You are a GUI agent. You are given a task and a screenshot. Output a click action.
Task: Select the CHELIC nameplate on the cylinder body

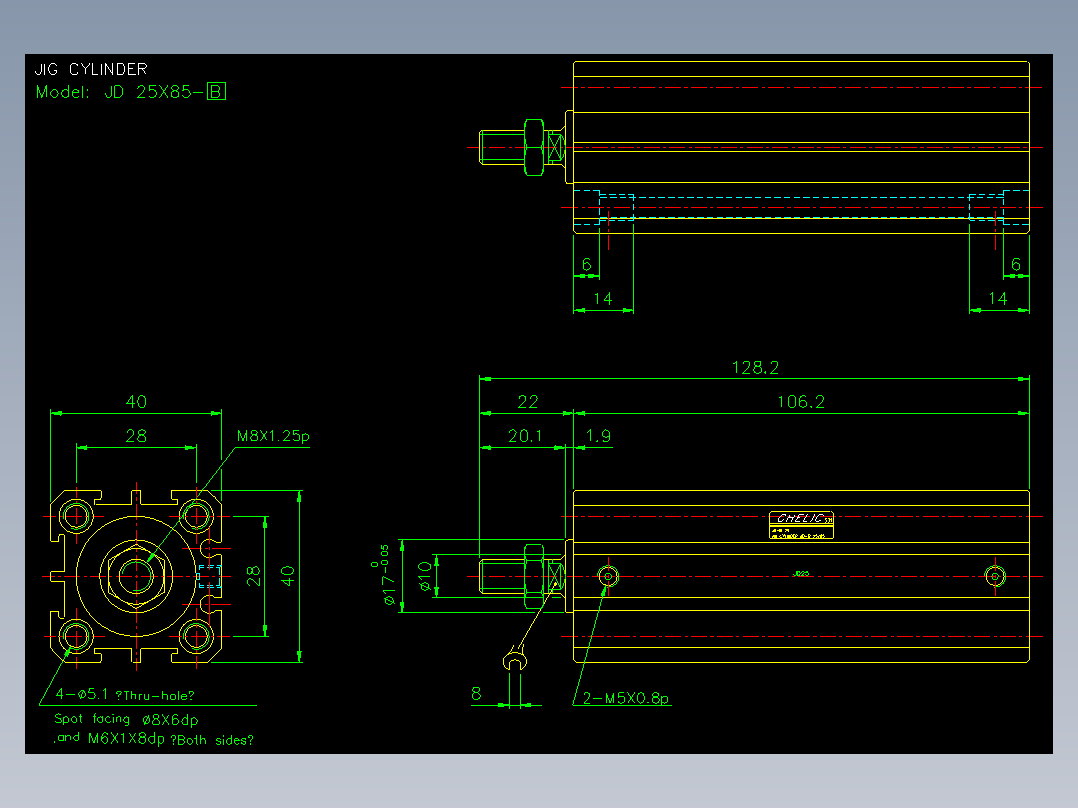801,525
